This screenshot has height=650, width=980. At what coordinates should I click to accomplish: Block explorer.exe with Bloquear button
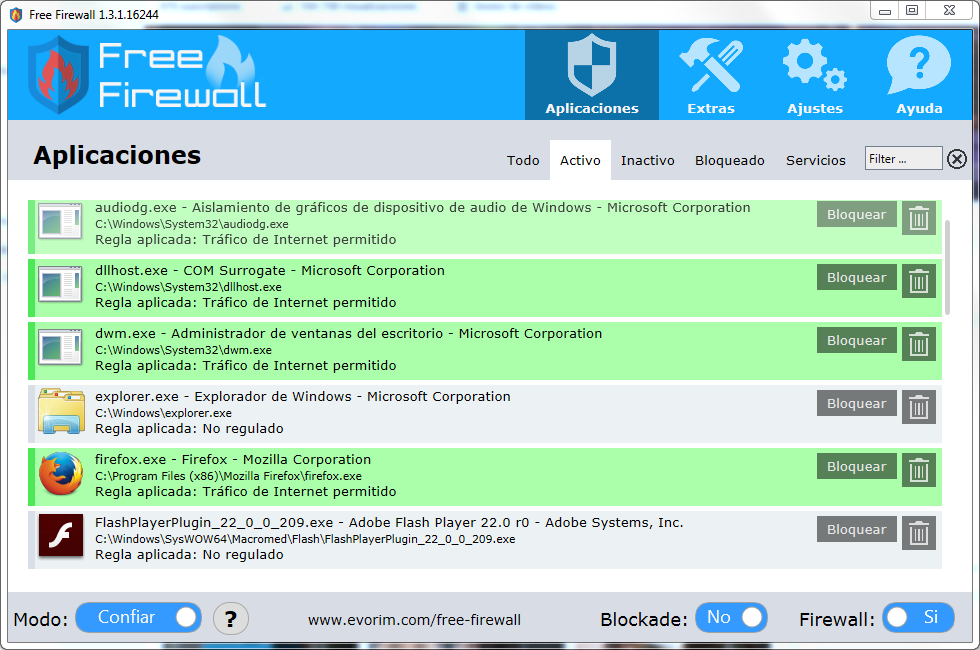tap(856, 404)
